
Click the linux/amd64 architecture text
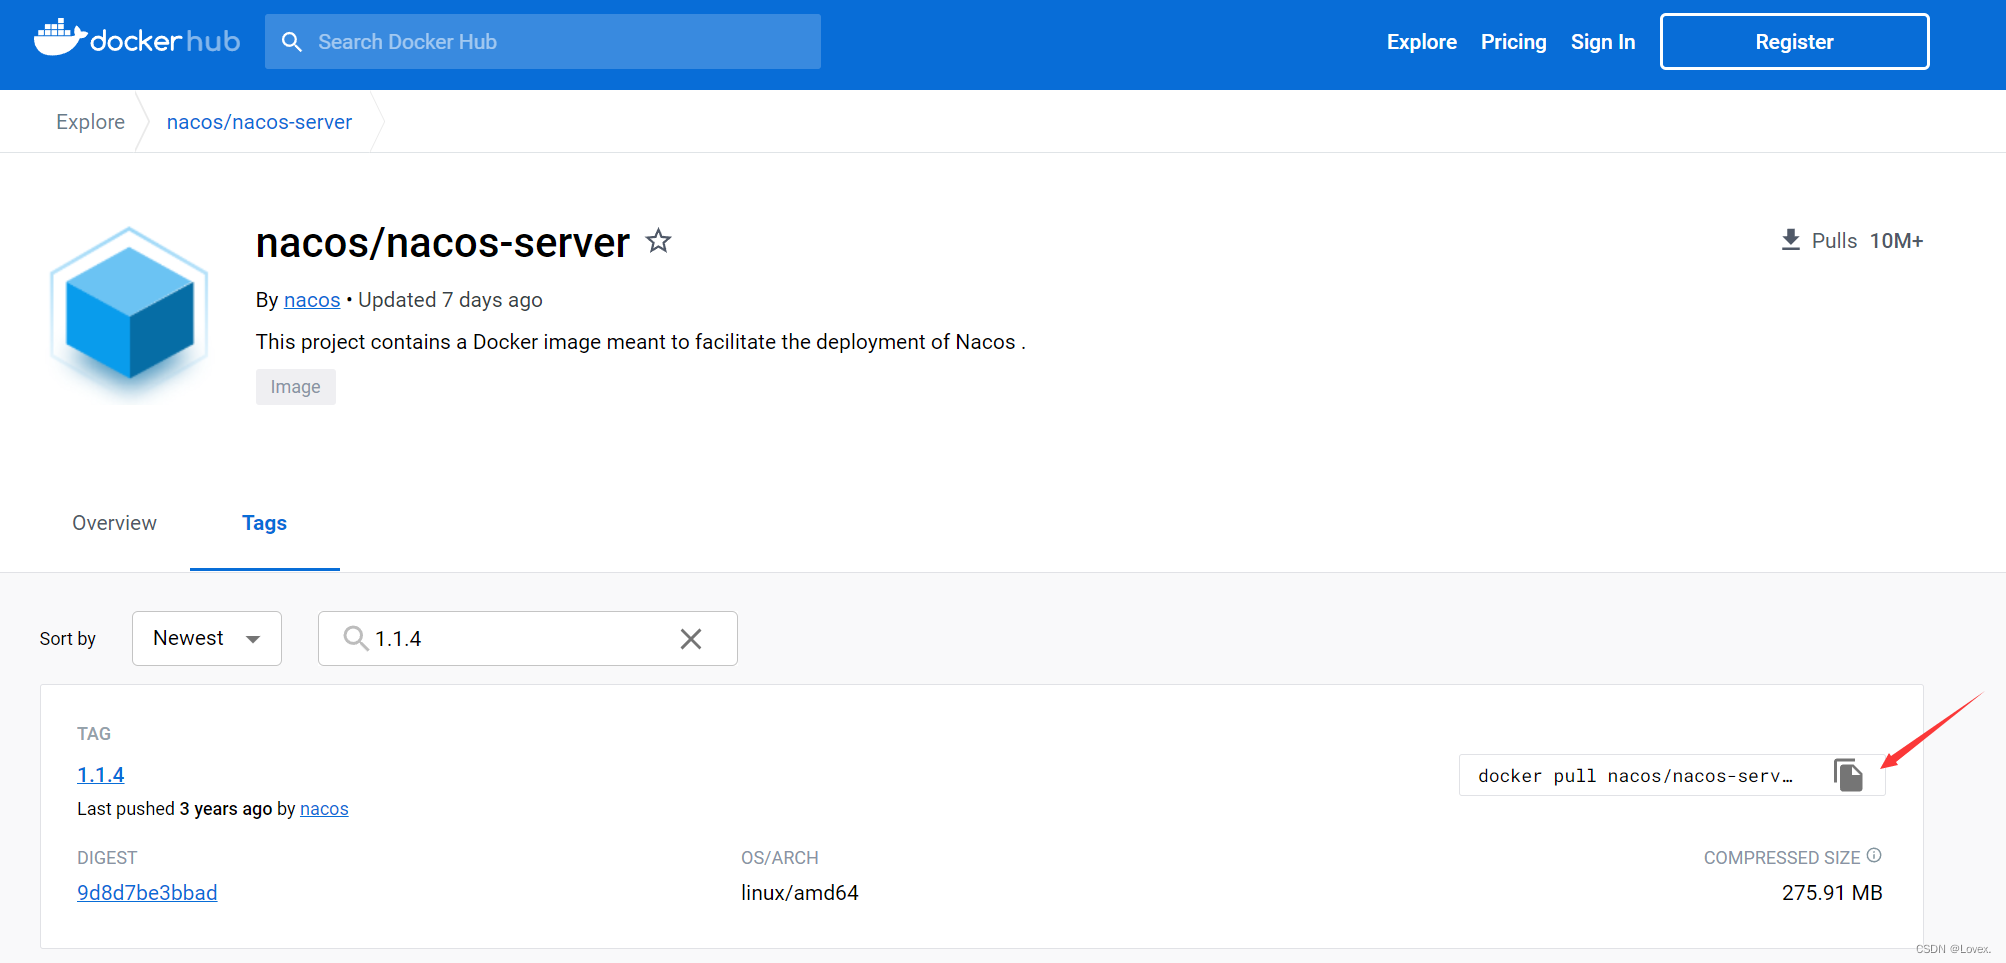(800, 893)
